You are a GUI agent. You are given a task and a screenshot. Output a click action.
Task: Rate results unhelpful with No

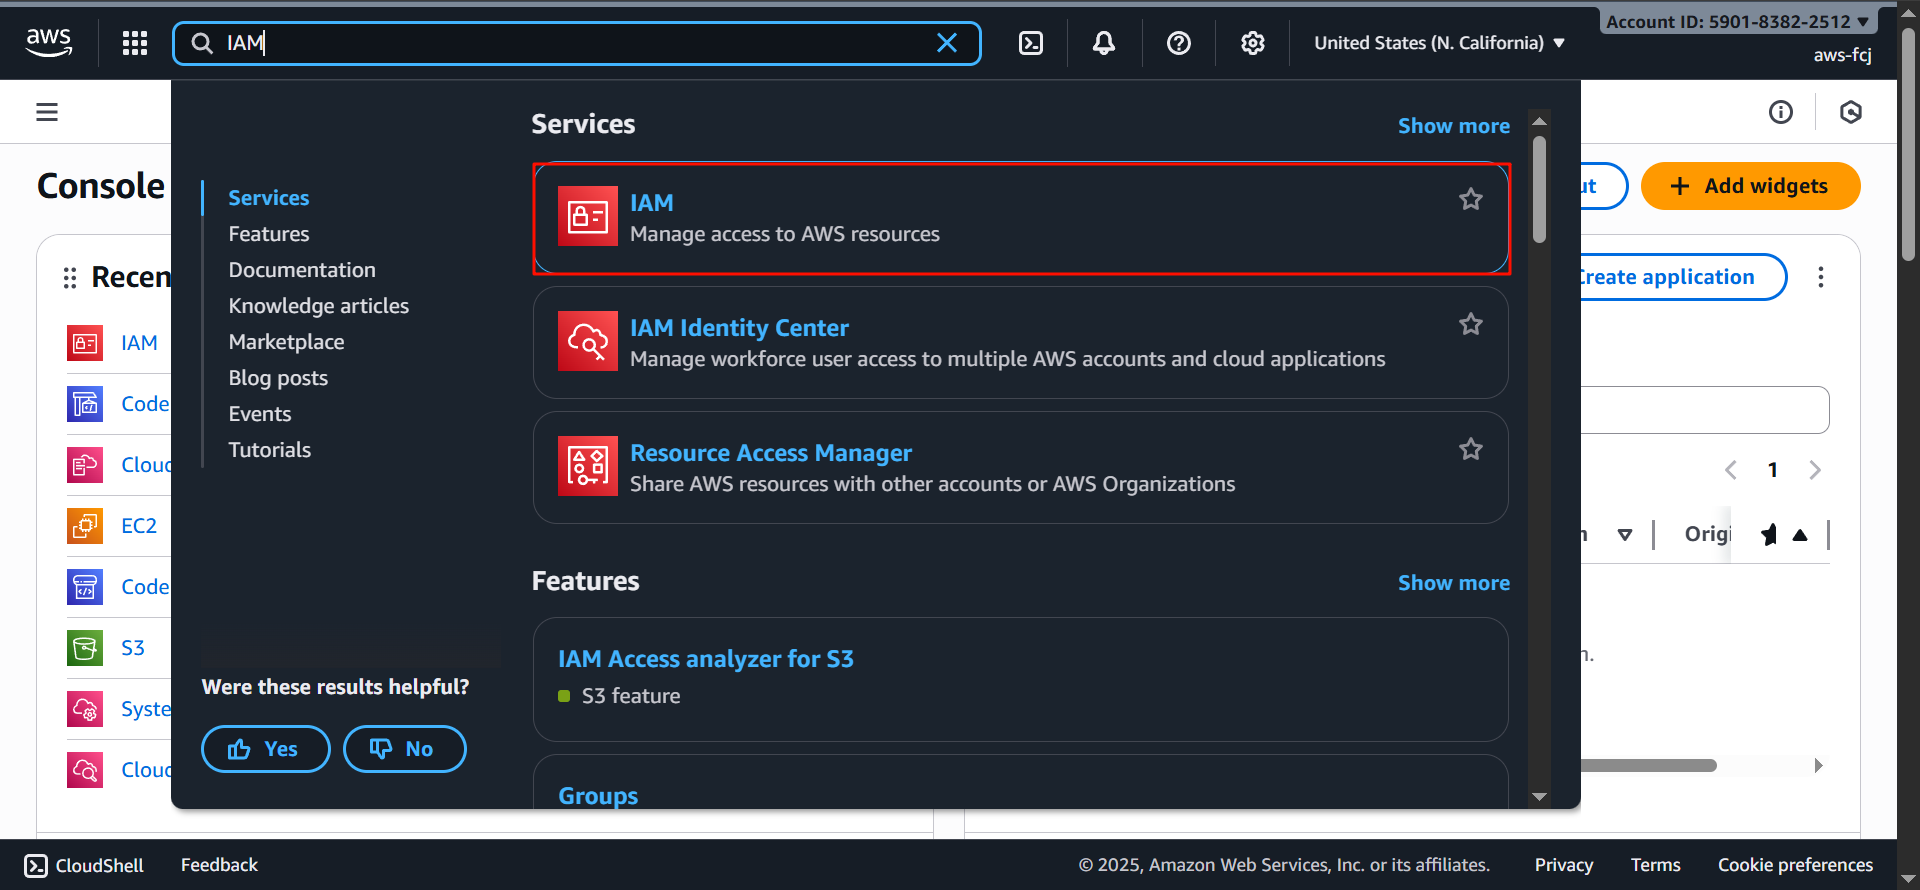[x=404, y=749]
